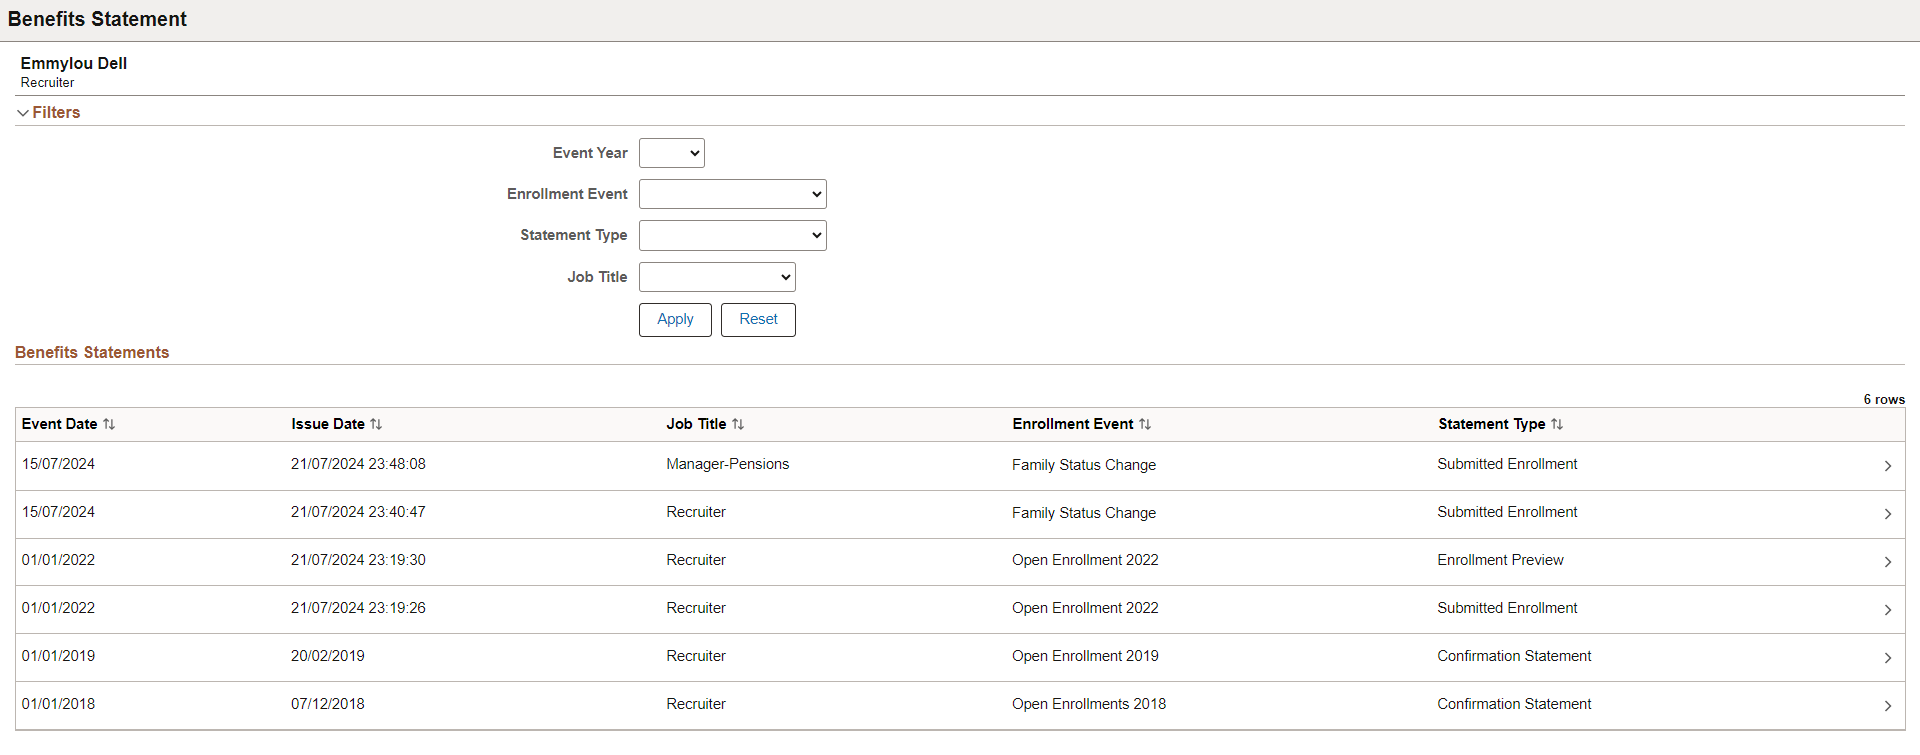Sort table by Event Date
The image size is (1920, 755).
click(109, 424)
